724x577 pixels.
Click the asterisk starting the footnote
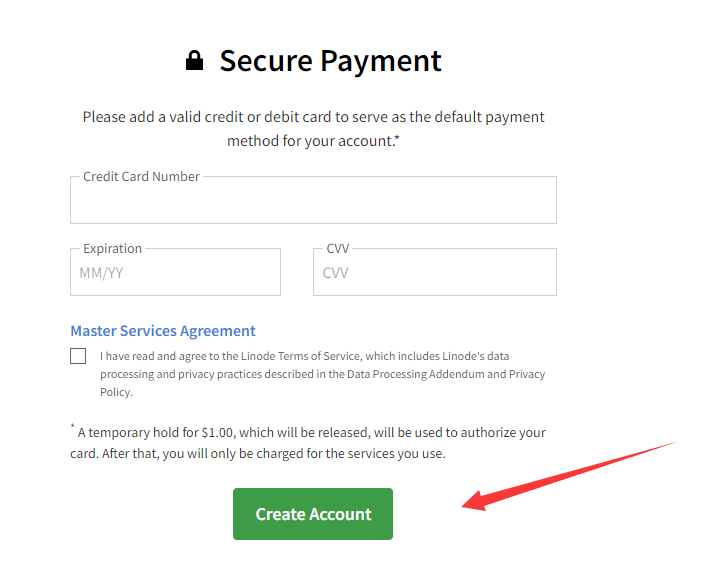click(72, 426)
